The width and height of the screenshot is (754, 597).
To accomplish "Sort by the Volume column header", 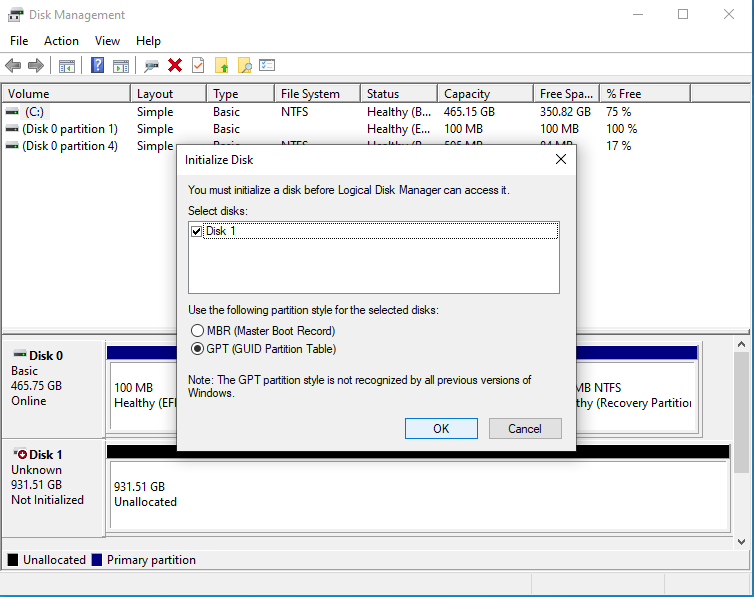I will pyautogui.click(x=66, y=94).
